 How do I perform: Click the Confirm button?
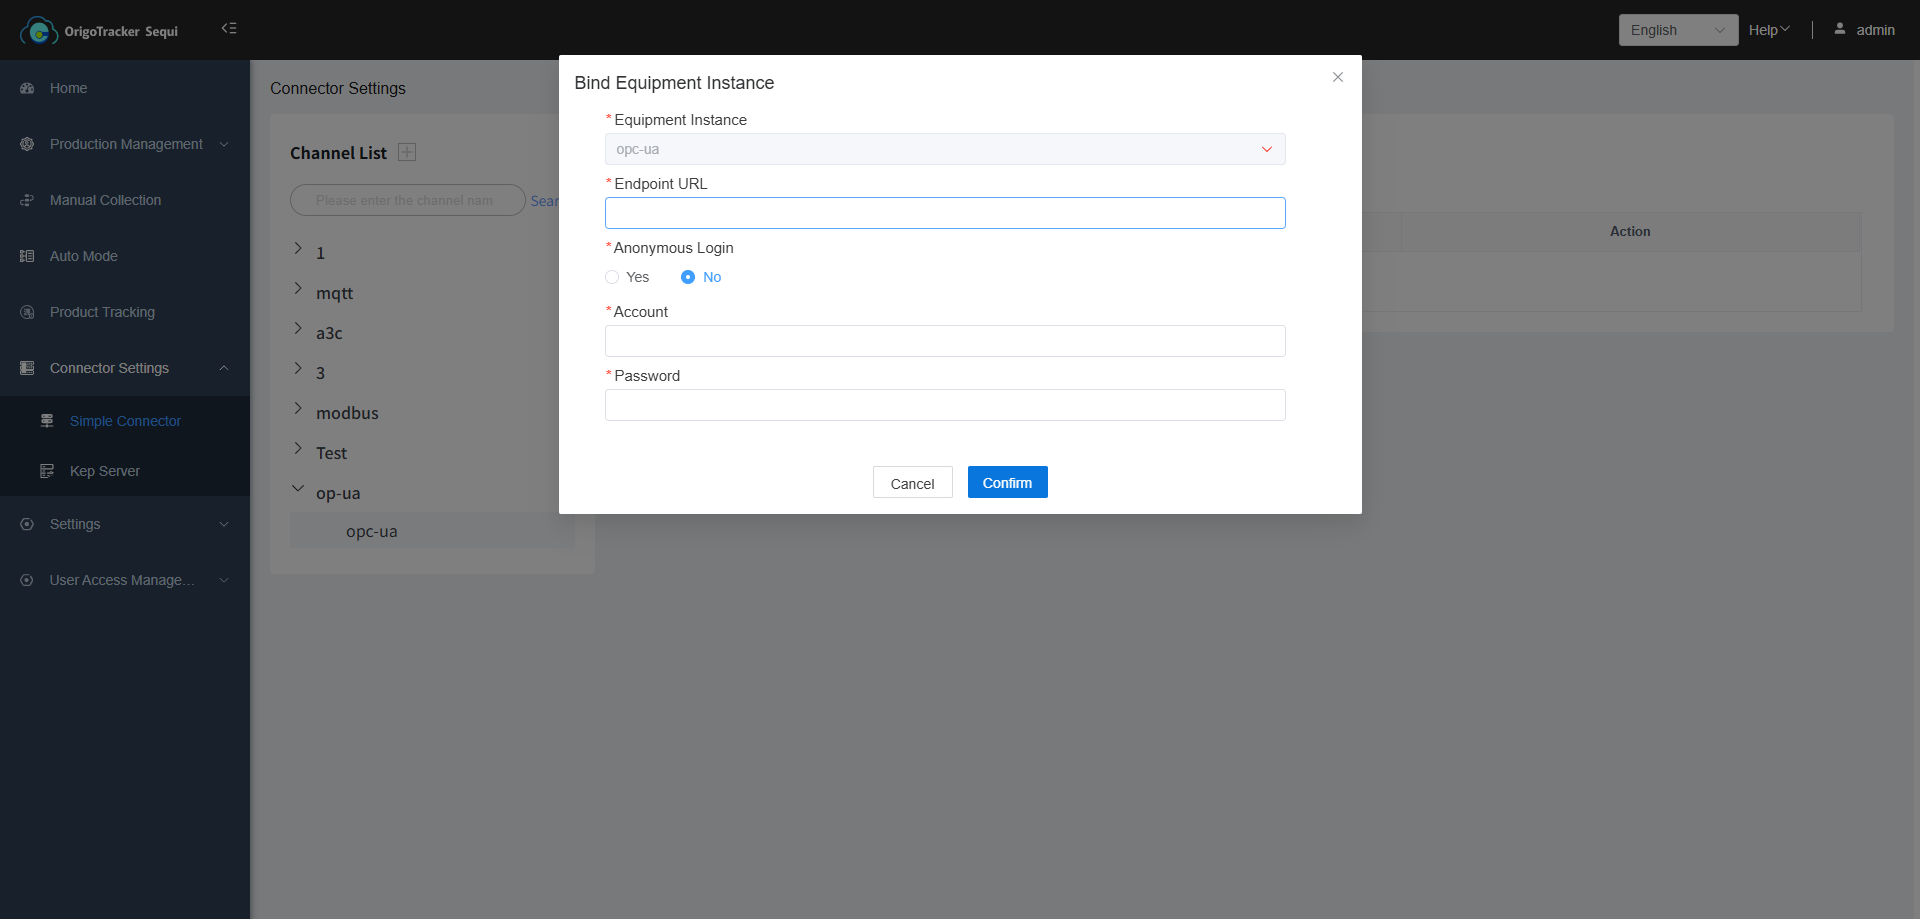(x=1007, y=482)
